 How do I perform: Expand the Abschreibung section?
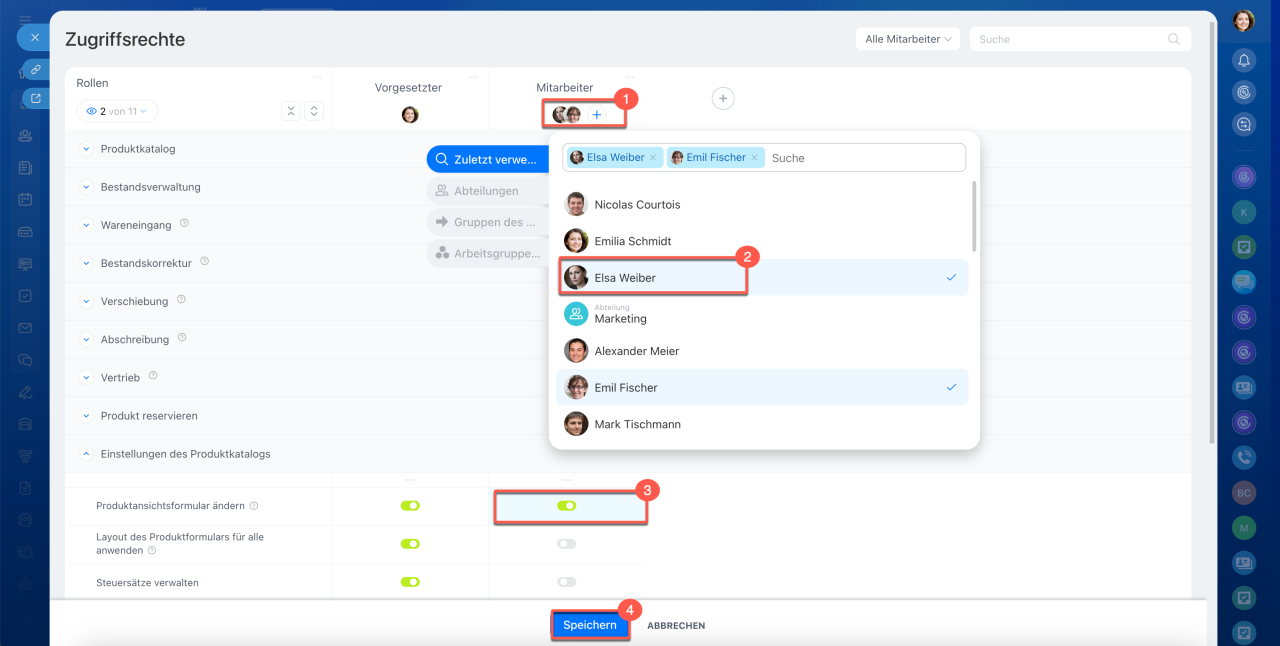pos(86,340)
